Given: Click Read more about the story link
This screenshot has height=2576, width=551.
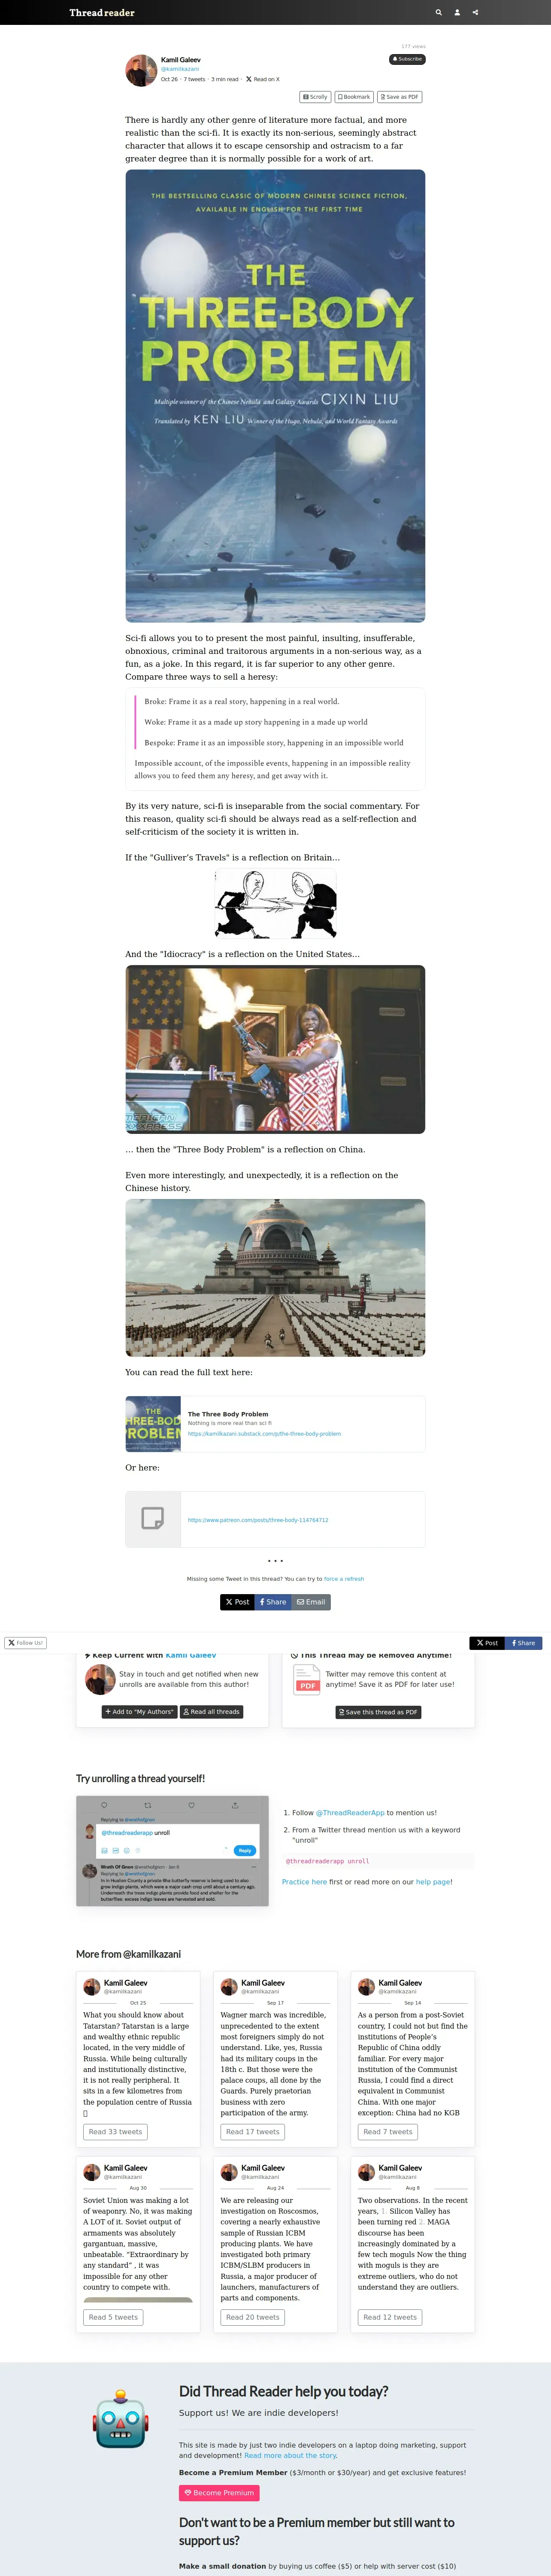Looking at the screenshot, I should (x=291, y=2455).
